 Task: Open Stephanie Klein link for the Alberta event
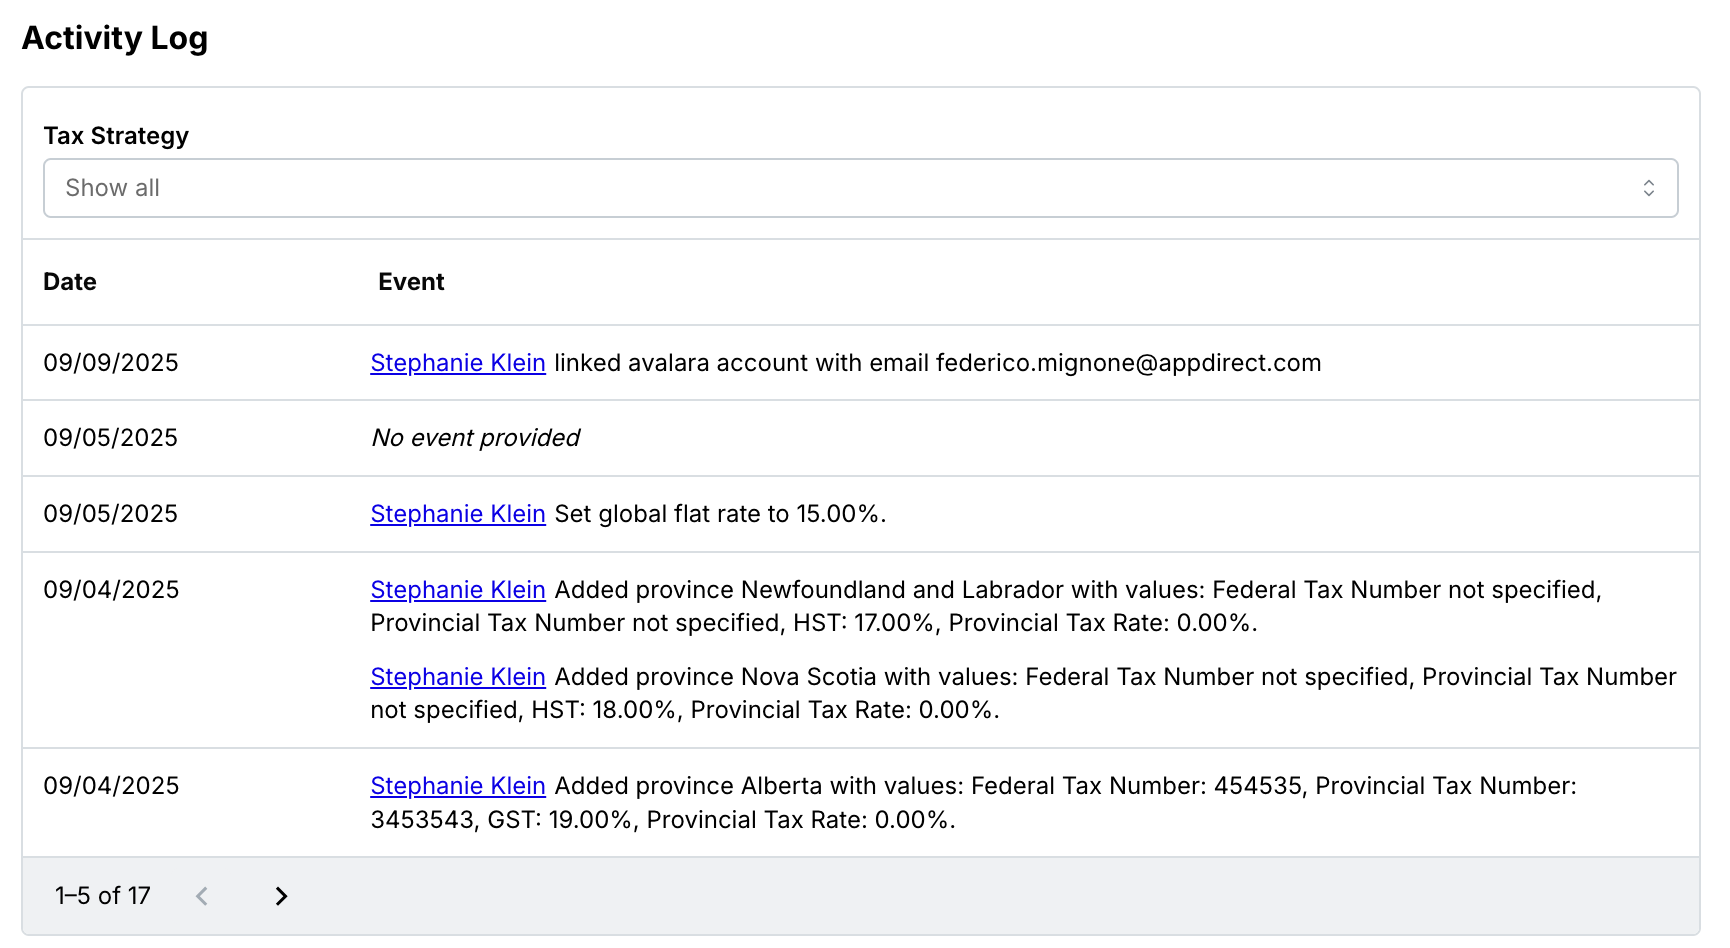pyautogui.click(x=457, y=786)
